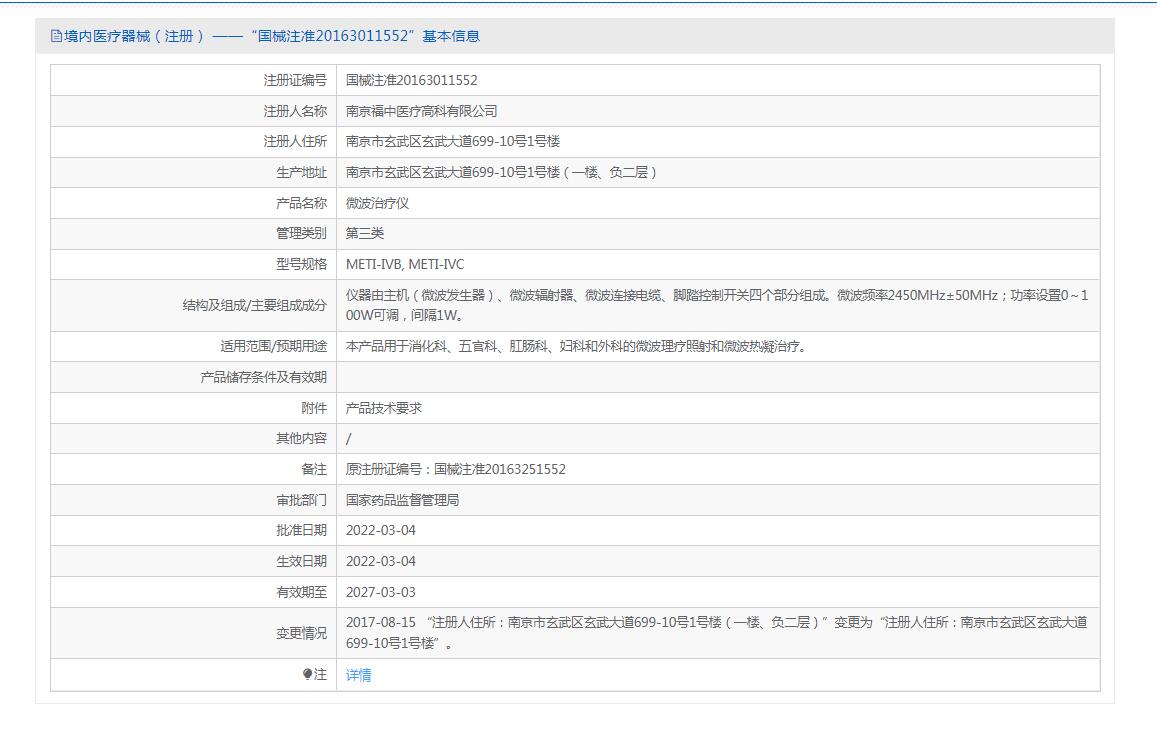Click the 结构及组成/主要组成成分 label

(x=254, y=305)
